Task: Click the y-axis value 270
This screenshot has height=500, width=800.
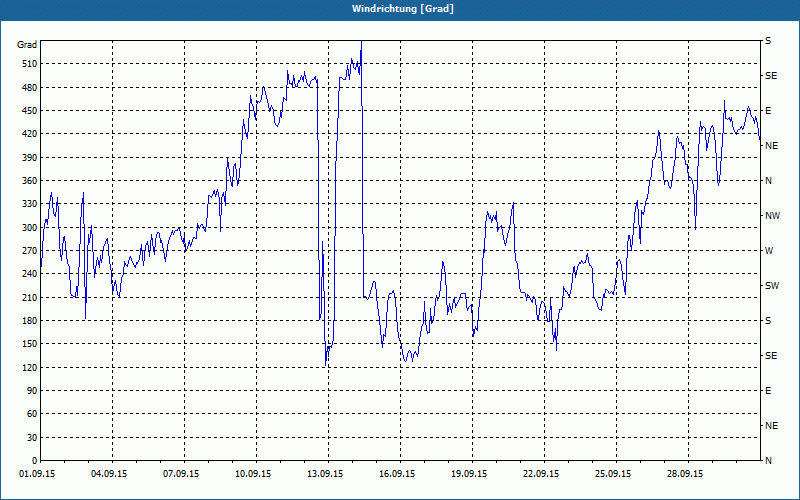Action: pos(30,251)
